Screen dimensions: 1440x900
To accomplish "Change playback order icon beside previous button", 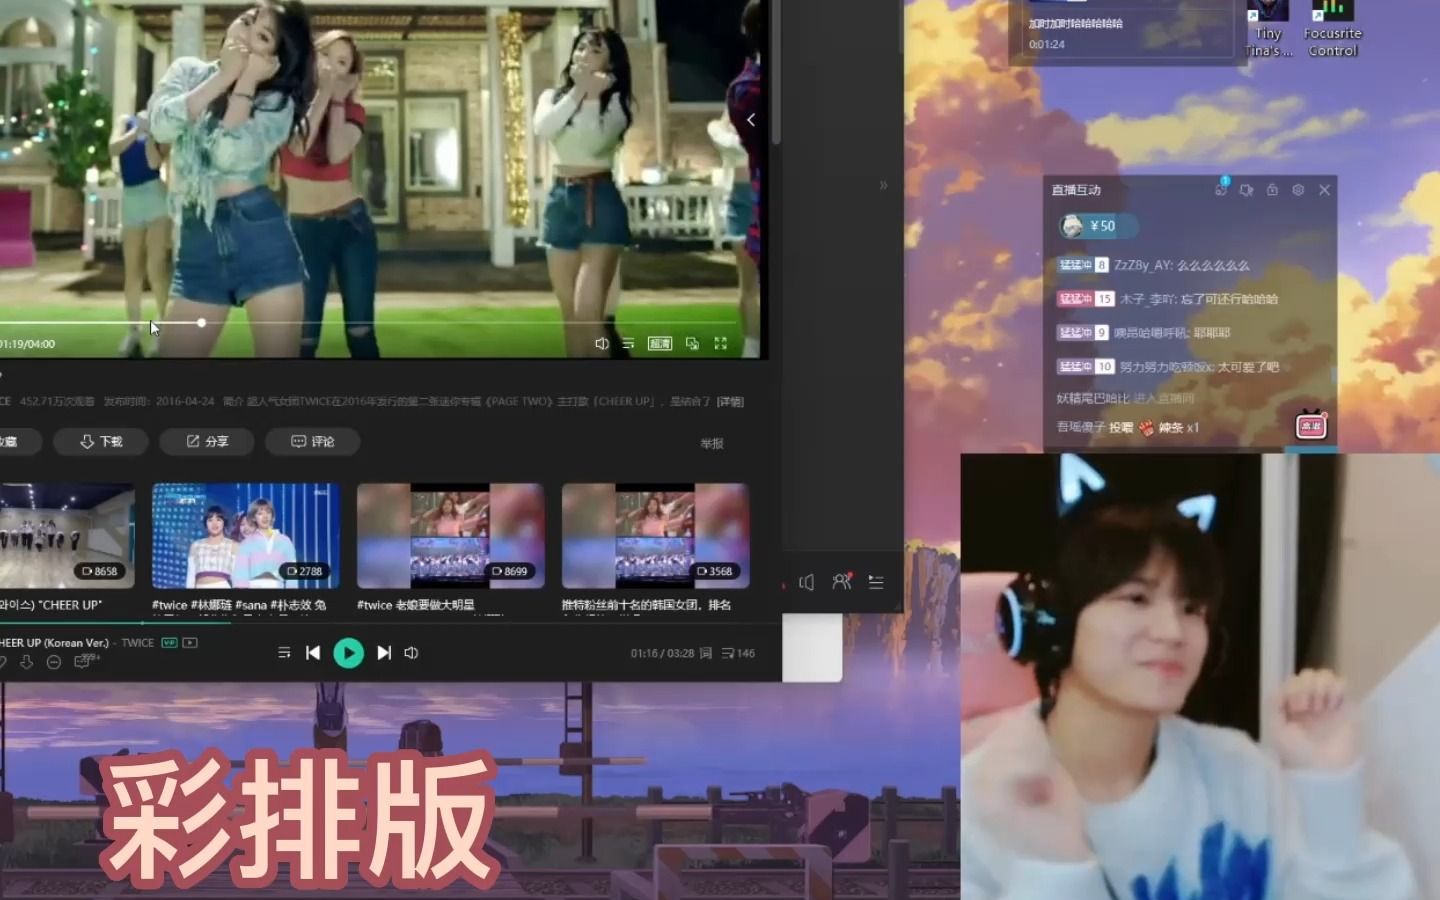I will pyautogui.click(x=284, y=653).
